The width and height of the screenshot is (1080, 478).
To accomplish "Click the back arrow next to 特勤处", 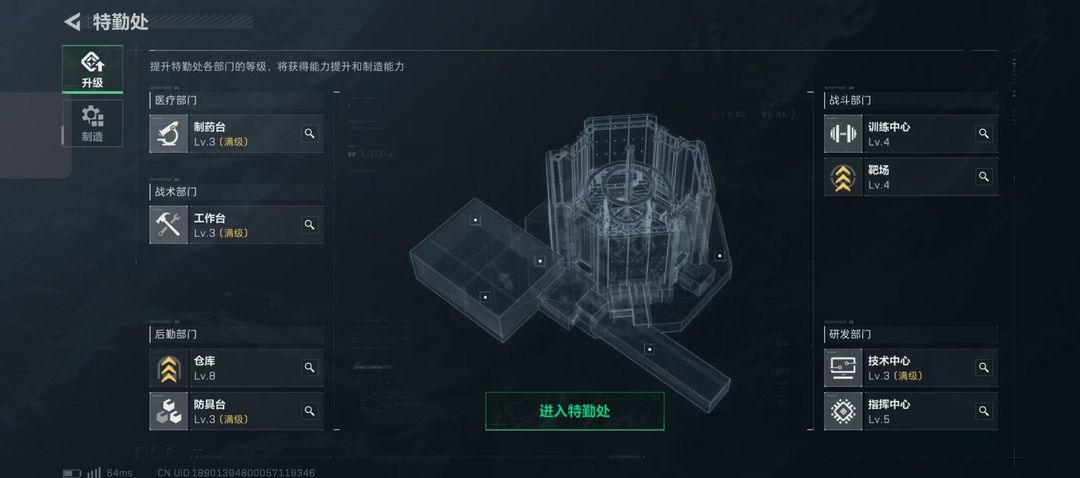I will (x=72, y=22).
